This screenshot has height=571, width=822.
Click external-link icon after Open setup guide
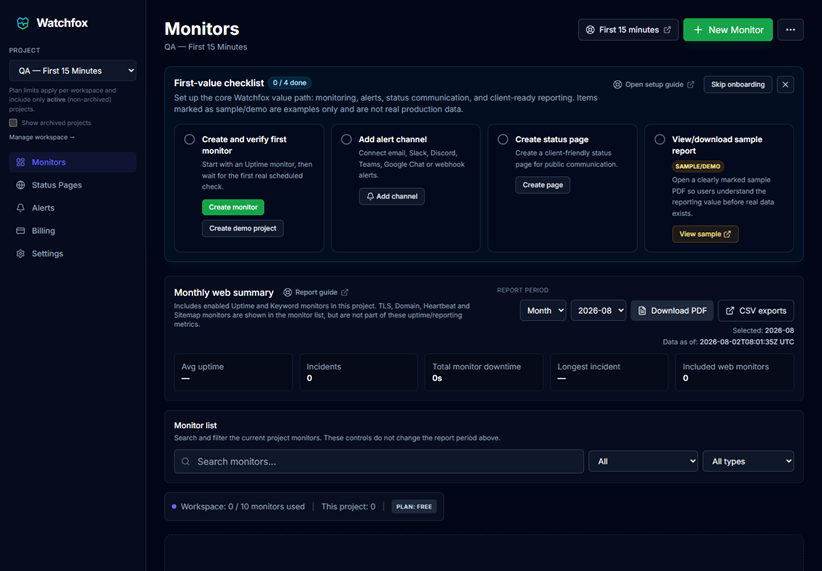click(690, 84)
